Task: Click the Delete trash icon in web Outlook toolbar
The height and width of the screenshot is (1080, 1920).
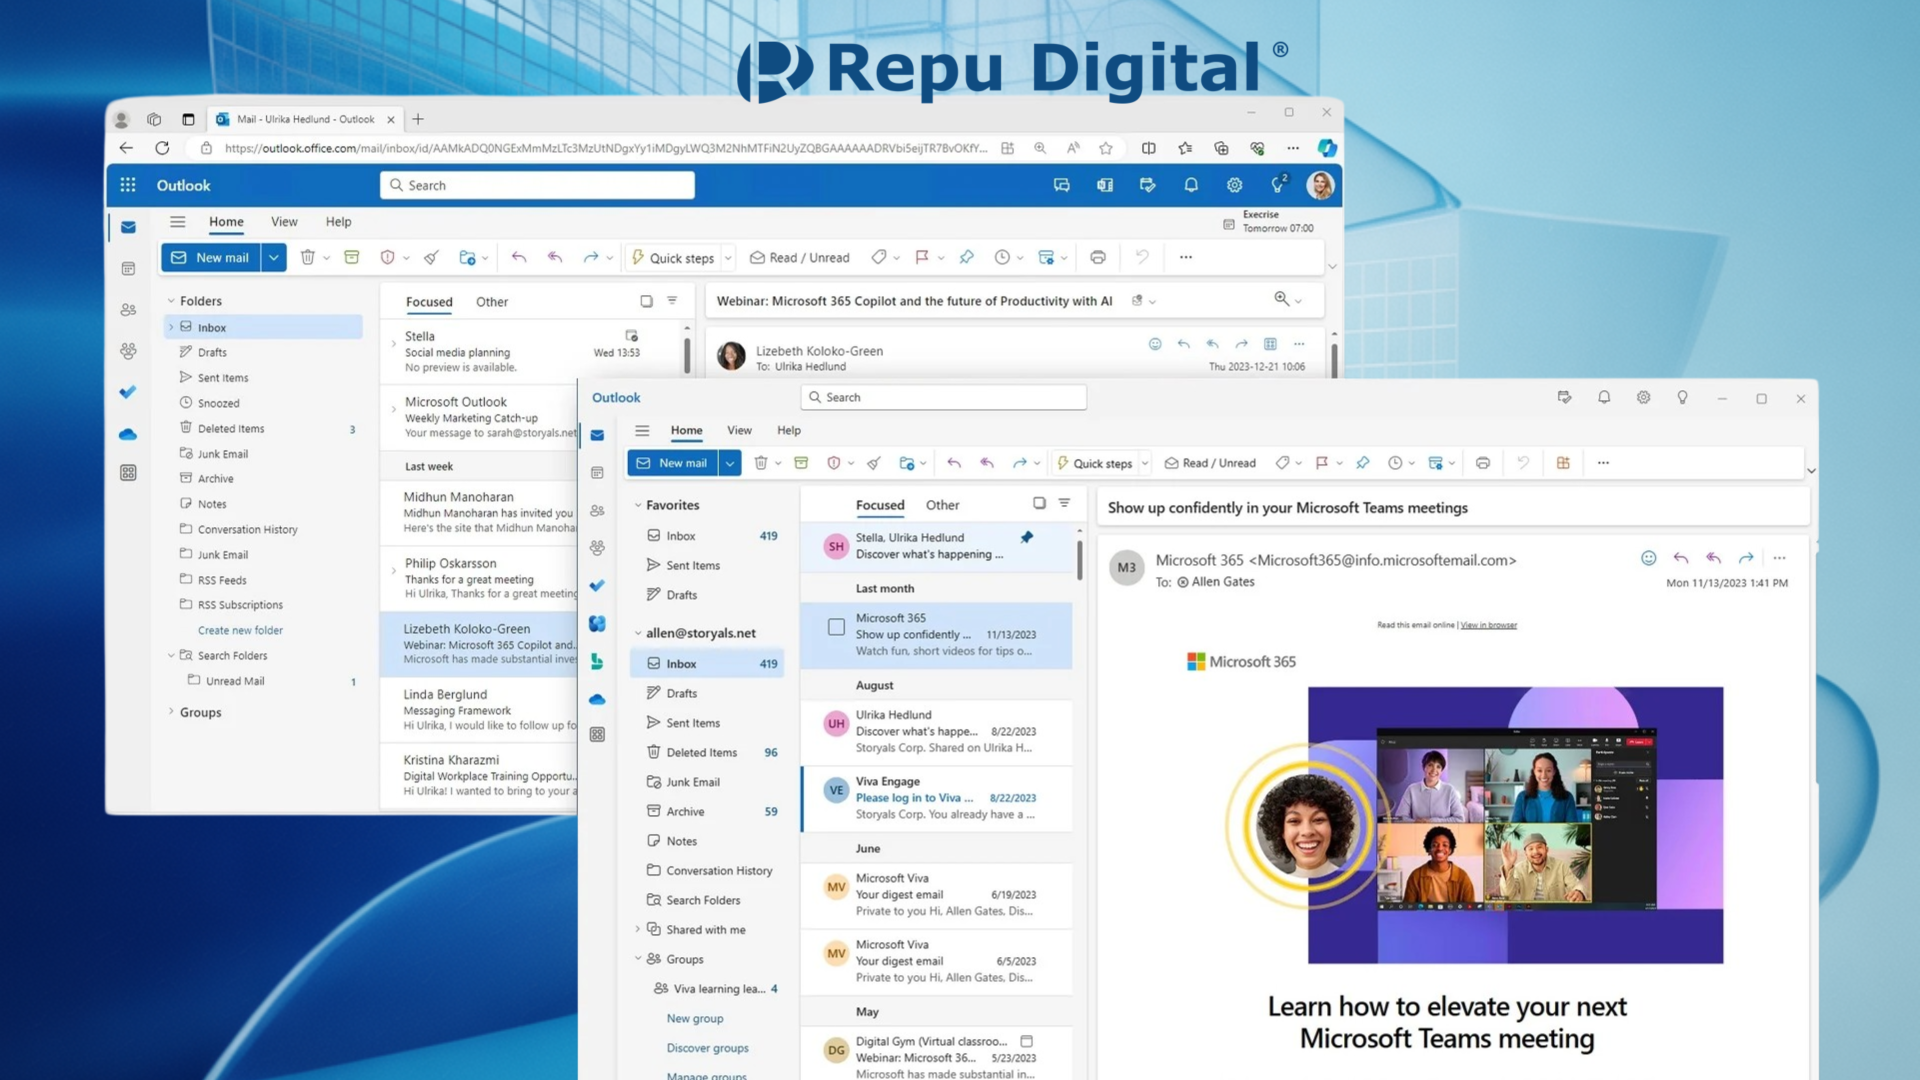Action: click(308, 257)
